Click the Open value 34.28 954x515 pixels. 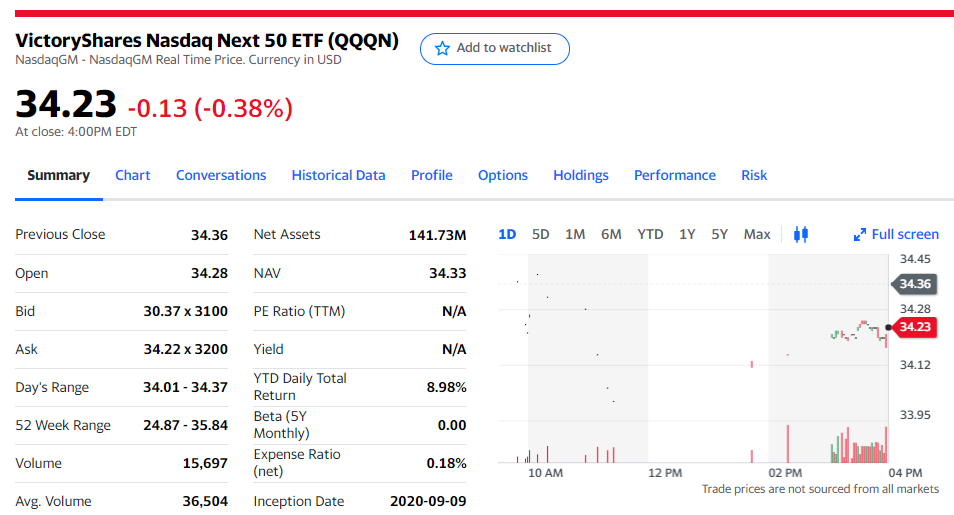click(209, 273)
